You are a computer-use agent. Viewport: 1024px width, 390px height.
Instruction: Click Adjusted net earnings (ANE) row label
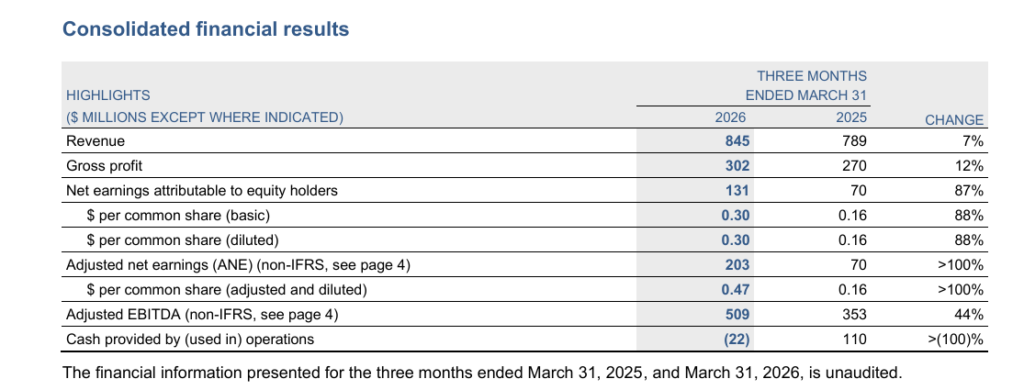point(238,265)
